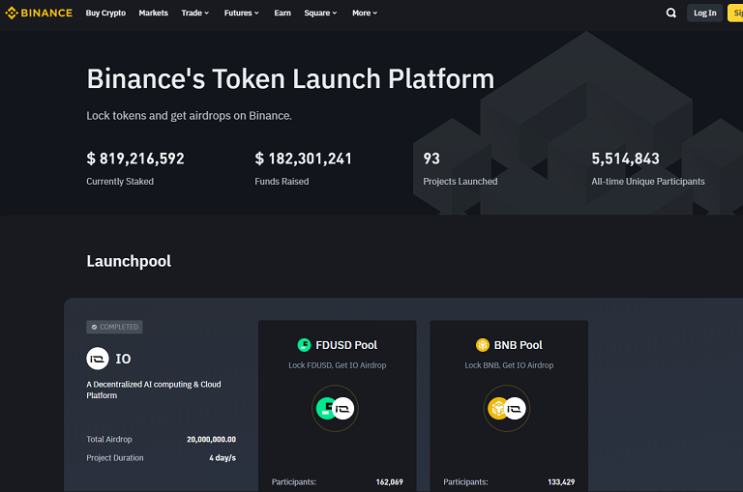Click the $ 819,216,592 Currently Staked value

pyautogui.click(x=136, y=158)
